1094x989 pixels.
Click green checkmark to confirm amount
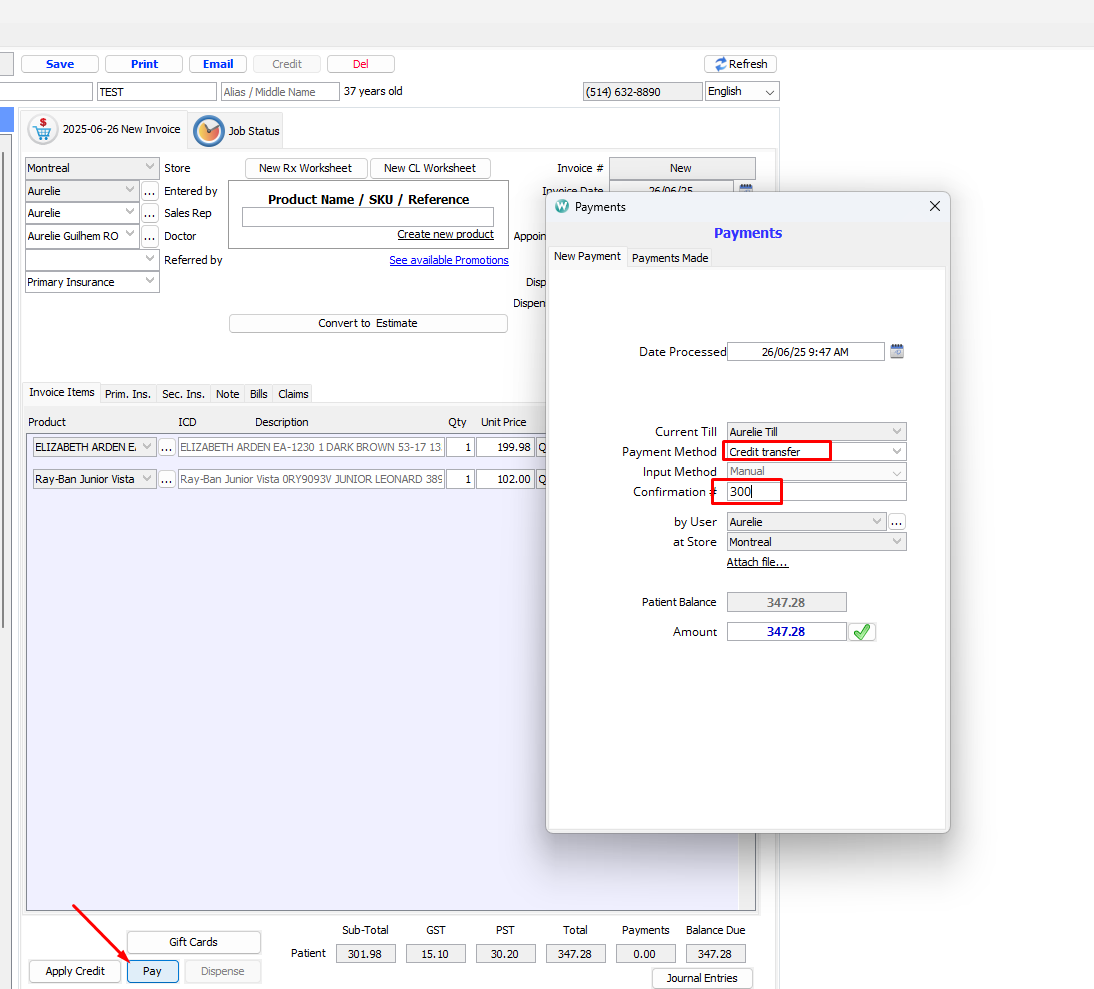862,632
